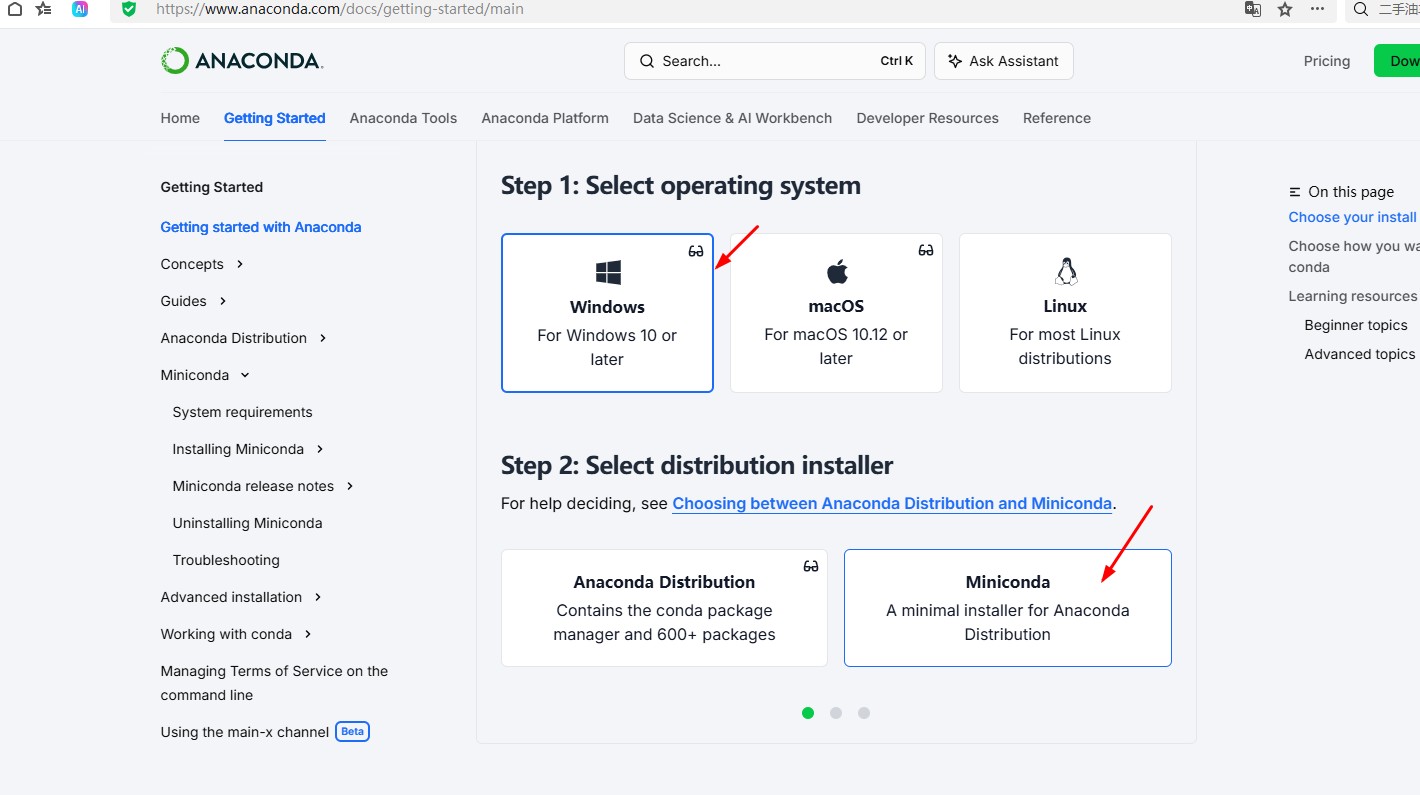Jump to Choose your install section
This screenshot has width=1420, height=795.
click(x=1353, y=217)
